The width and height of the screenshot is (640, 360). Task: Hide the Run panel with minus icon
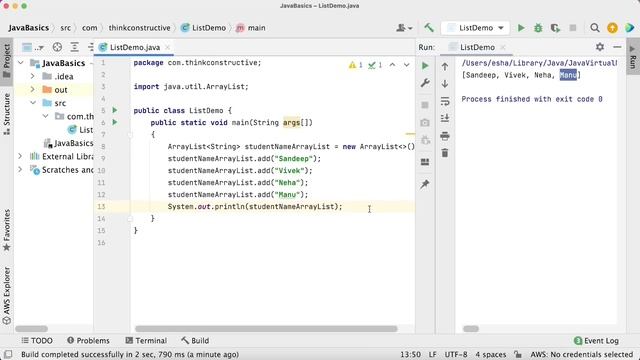617,47
